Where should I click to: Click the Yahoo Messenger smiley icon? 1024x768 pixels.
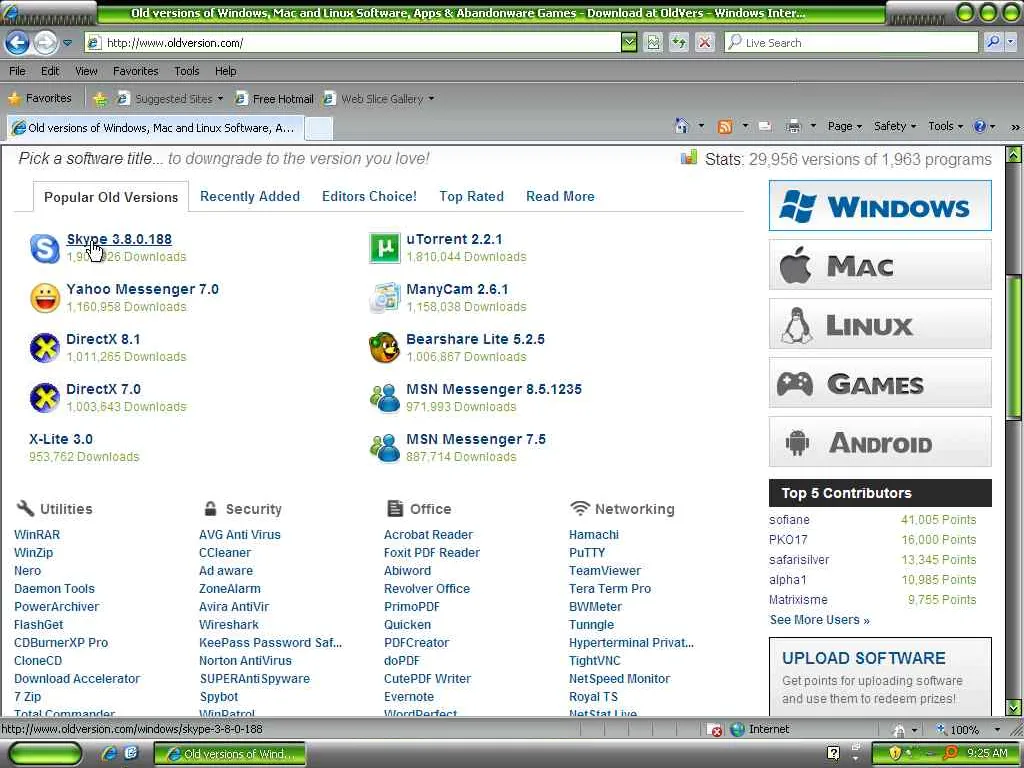point(44,298)
